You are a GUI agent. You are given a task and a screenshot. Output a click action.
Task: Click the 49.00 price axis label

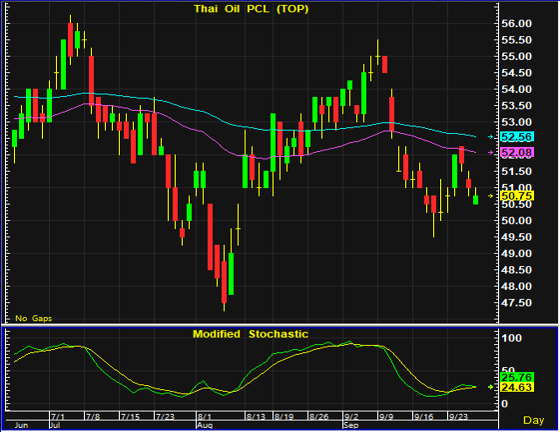coord(516,253)
